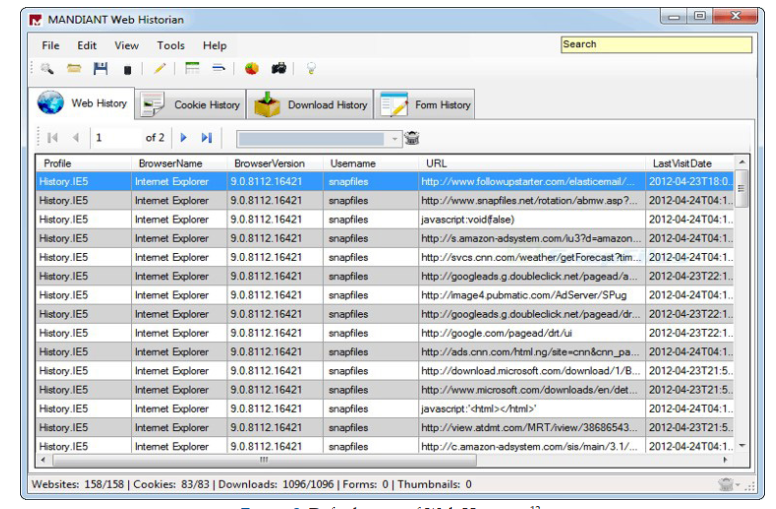Switch to Web History tab

pos(82,103)
